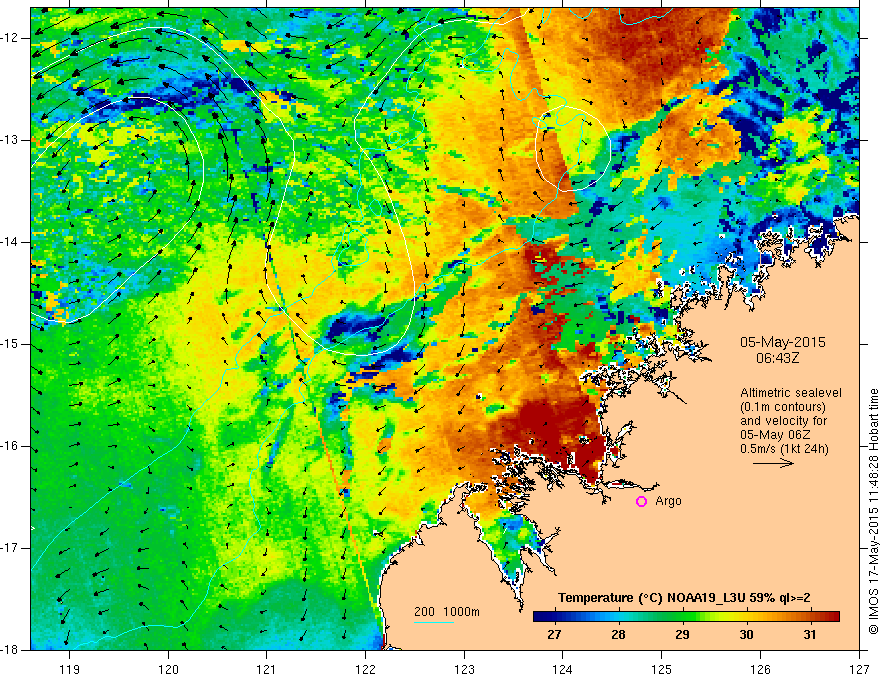Viewport: 880px width, 680px height.
Task: Click the '-15' latitude axis label
Action: 11,344
